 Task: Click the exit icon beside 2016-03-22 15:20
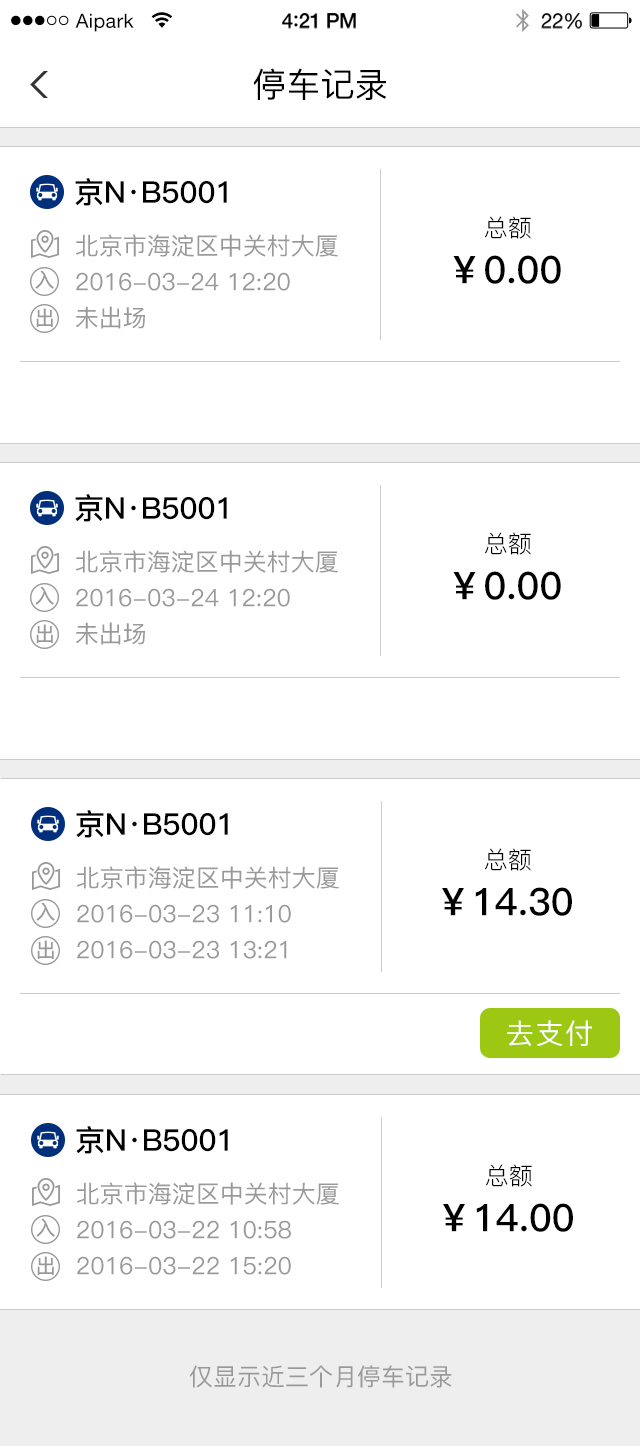[x=44, y=1266]
